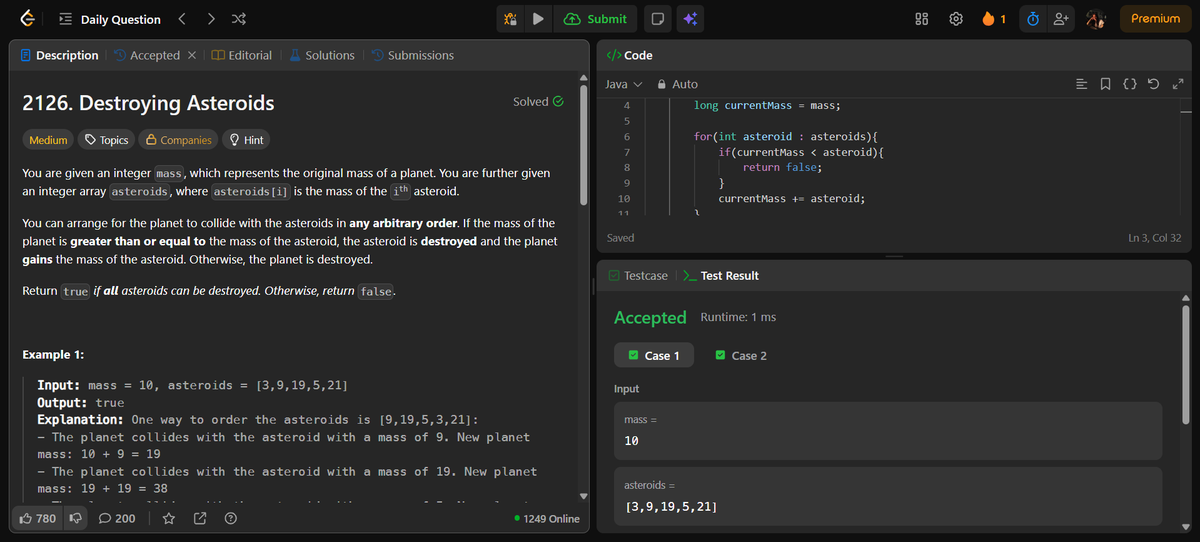Click the 'Ln 3, Col 32' status
This screenshot has width=1200, height=542.
pos(1153,238)
